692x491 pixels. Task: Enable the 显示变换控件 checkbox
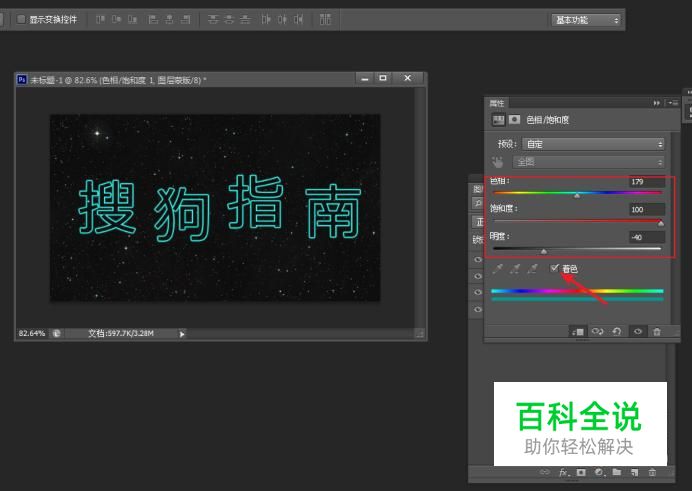pyautogui.click(x=20, y=19)
